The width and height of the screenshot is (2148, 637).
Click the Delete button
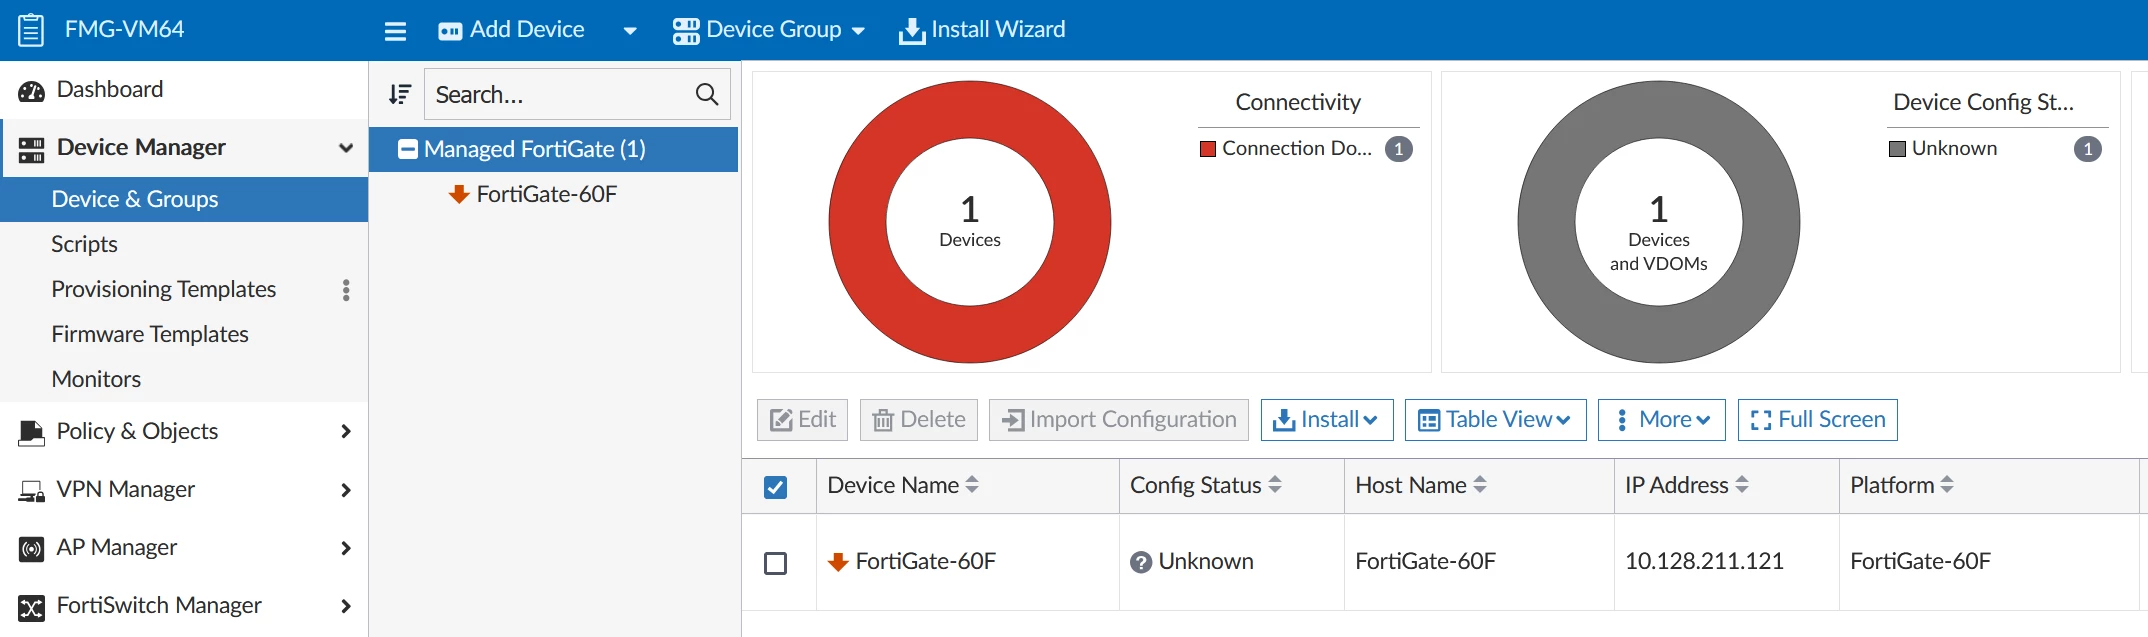919,420
